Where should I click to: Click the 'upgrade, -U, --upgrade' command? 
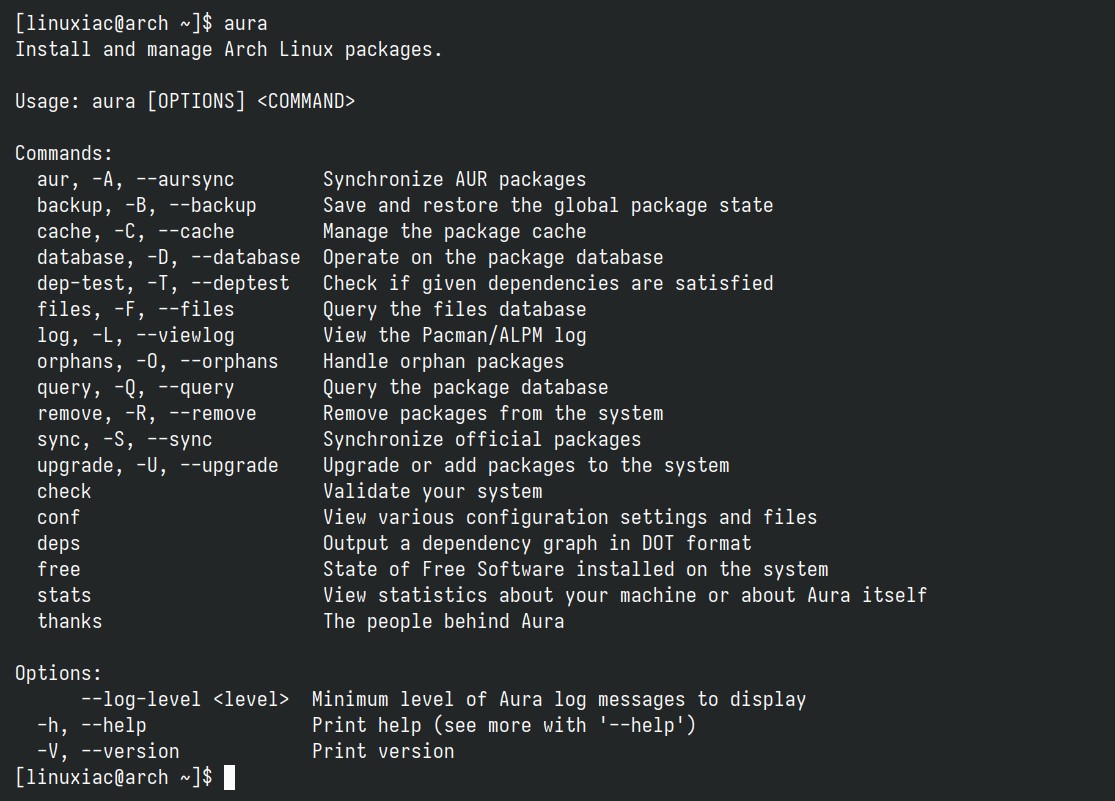click(157, 465)
